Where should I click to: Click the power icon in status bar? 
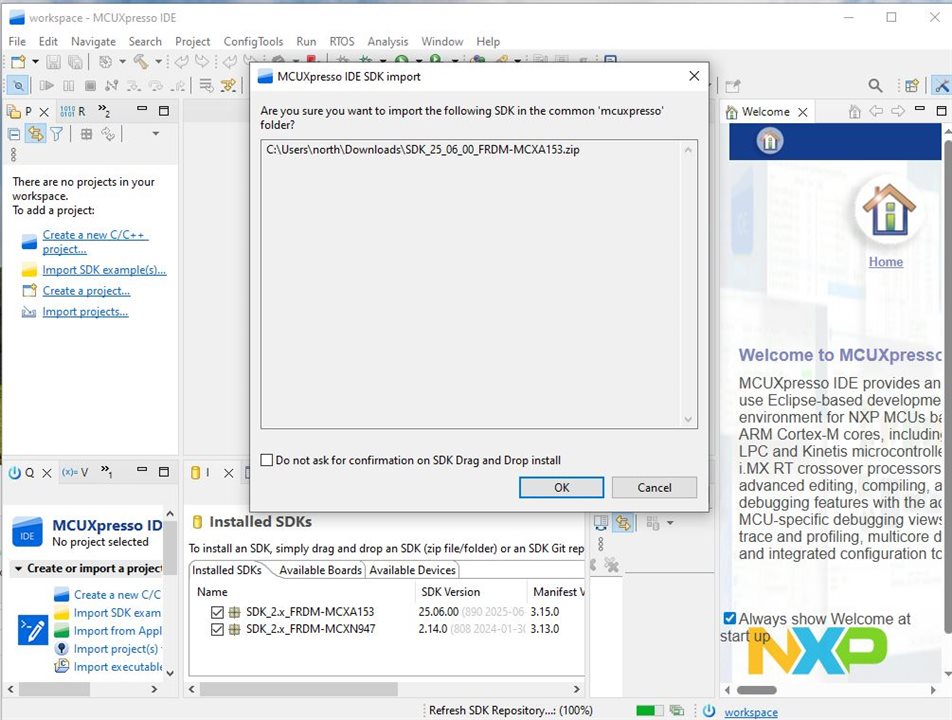click(709, 710)
